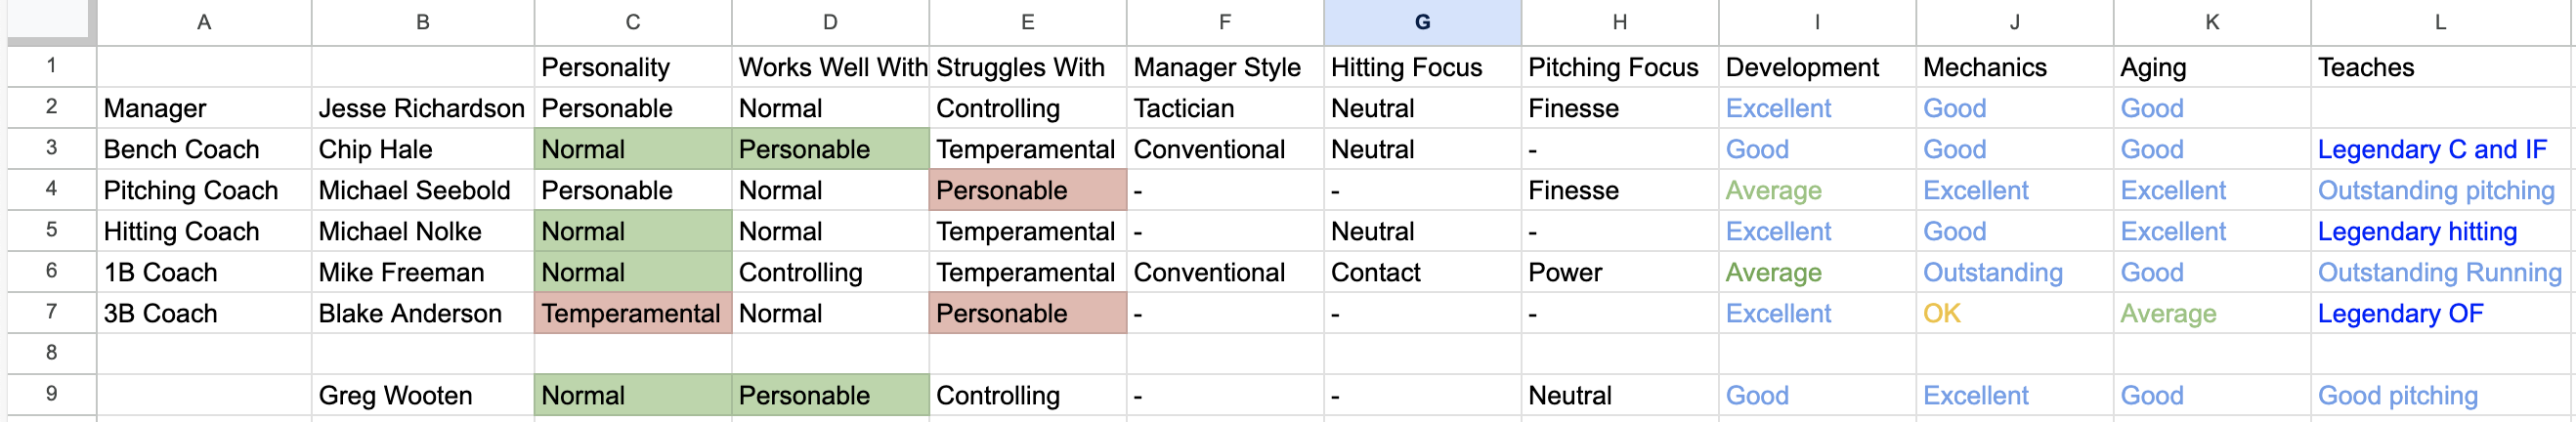
Task: Select the Michael Seebold cell
Action: point(422,190)
